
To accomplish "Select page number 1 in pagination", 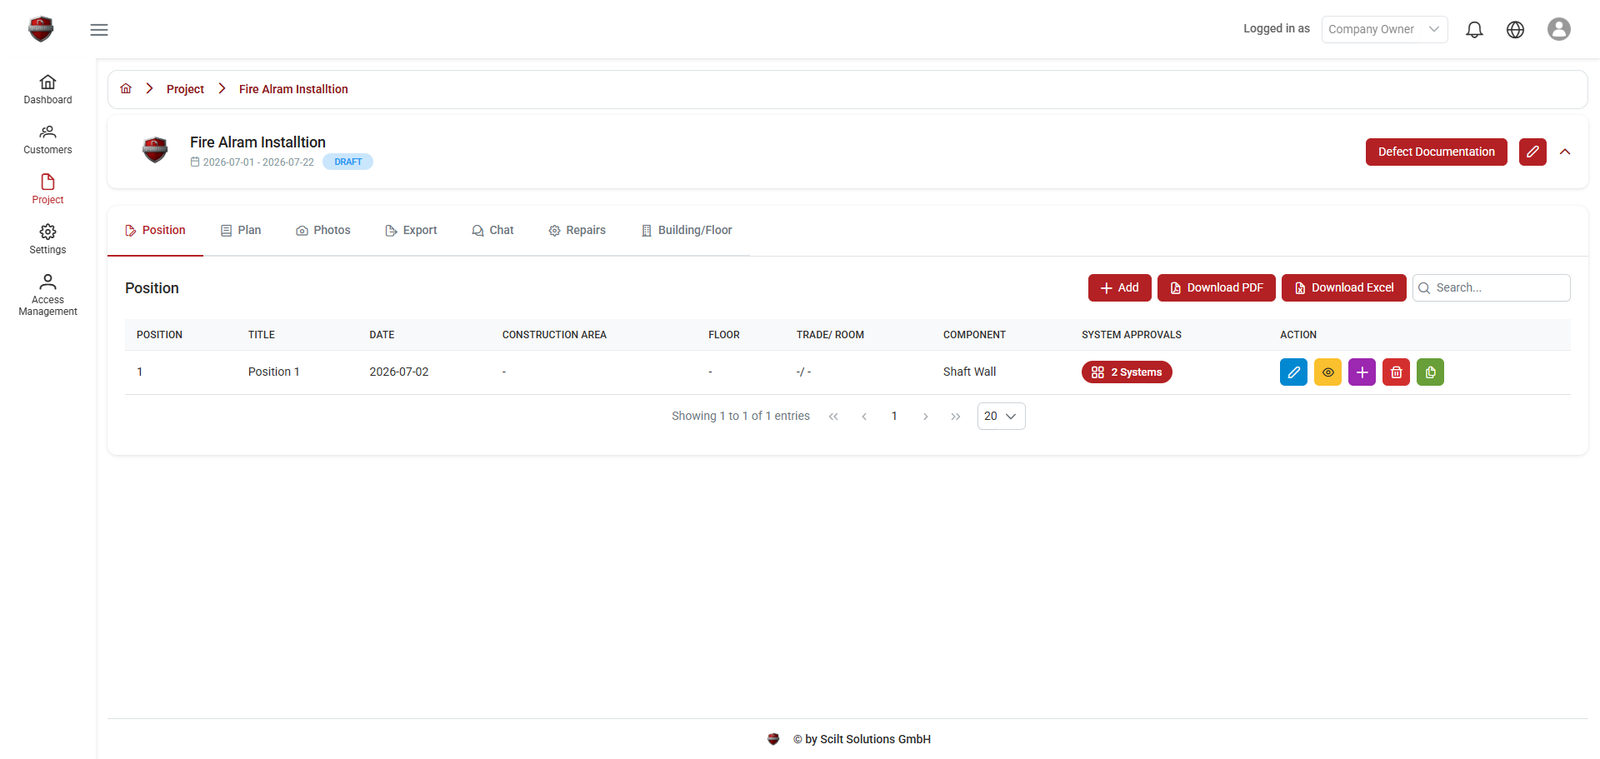I will click(894, 416).
